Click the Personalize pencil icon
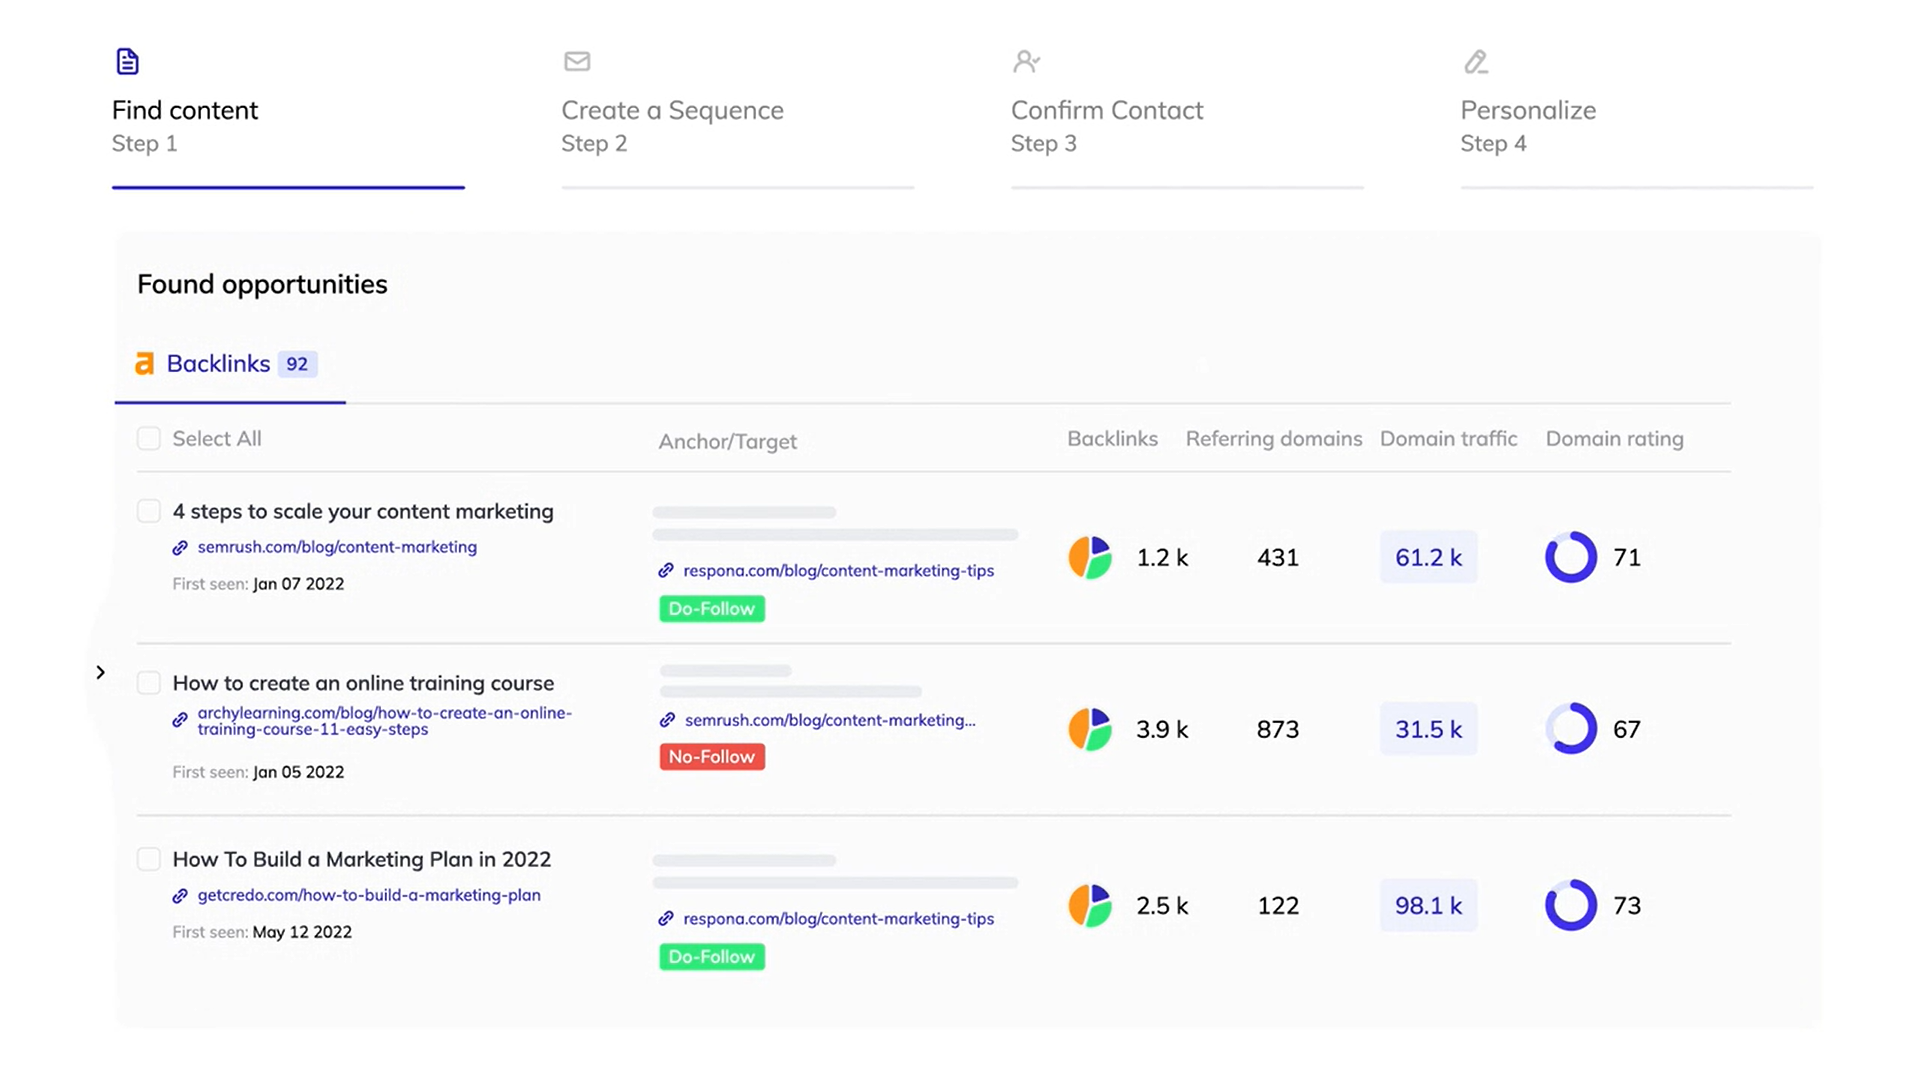 [1476, 62]
